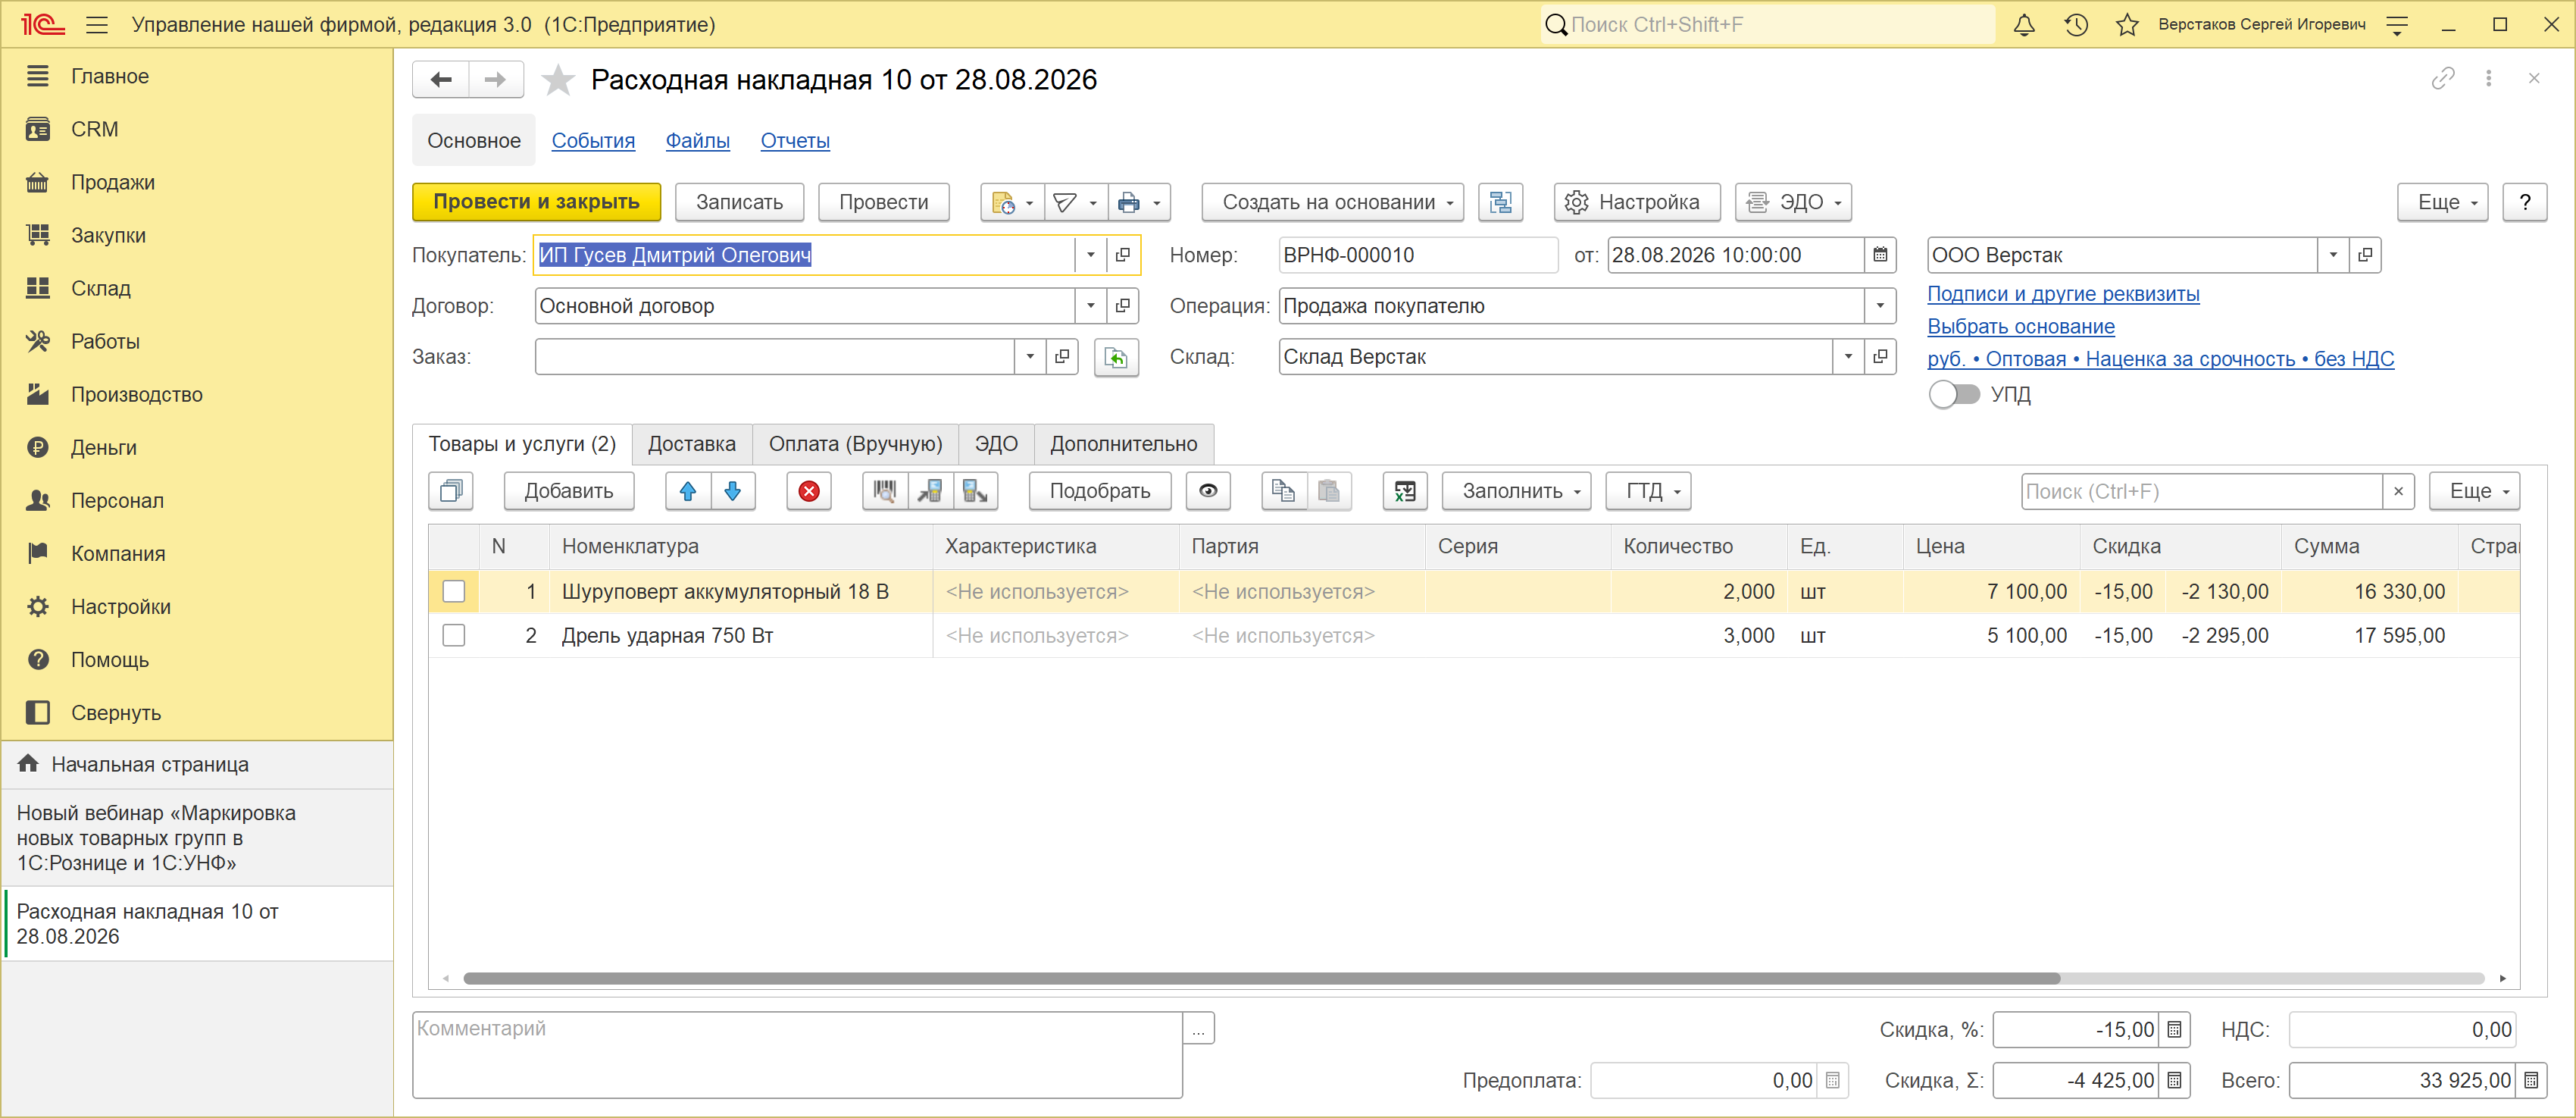Viewport: 2576px width, 1118px height.
Task: Open the main hamburger menu
Action: 97,25
